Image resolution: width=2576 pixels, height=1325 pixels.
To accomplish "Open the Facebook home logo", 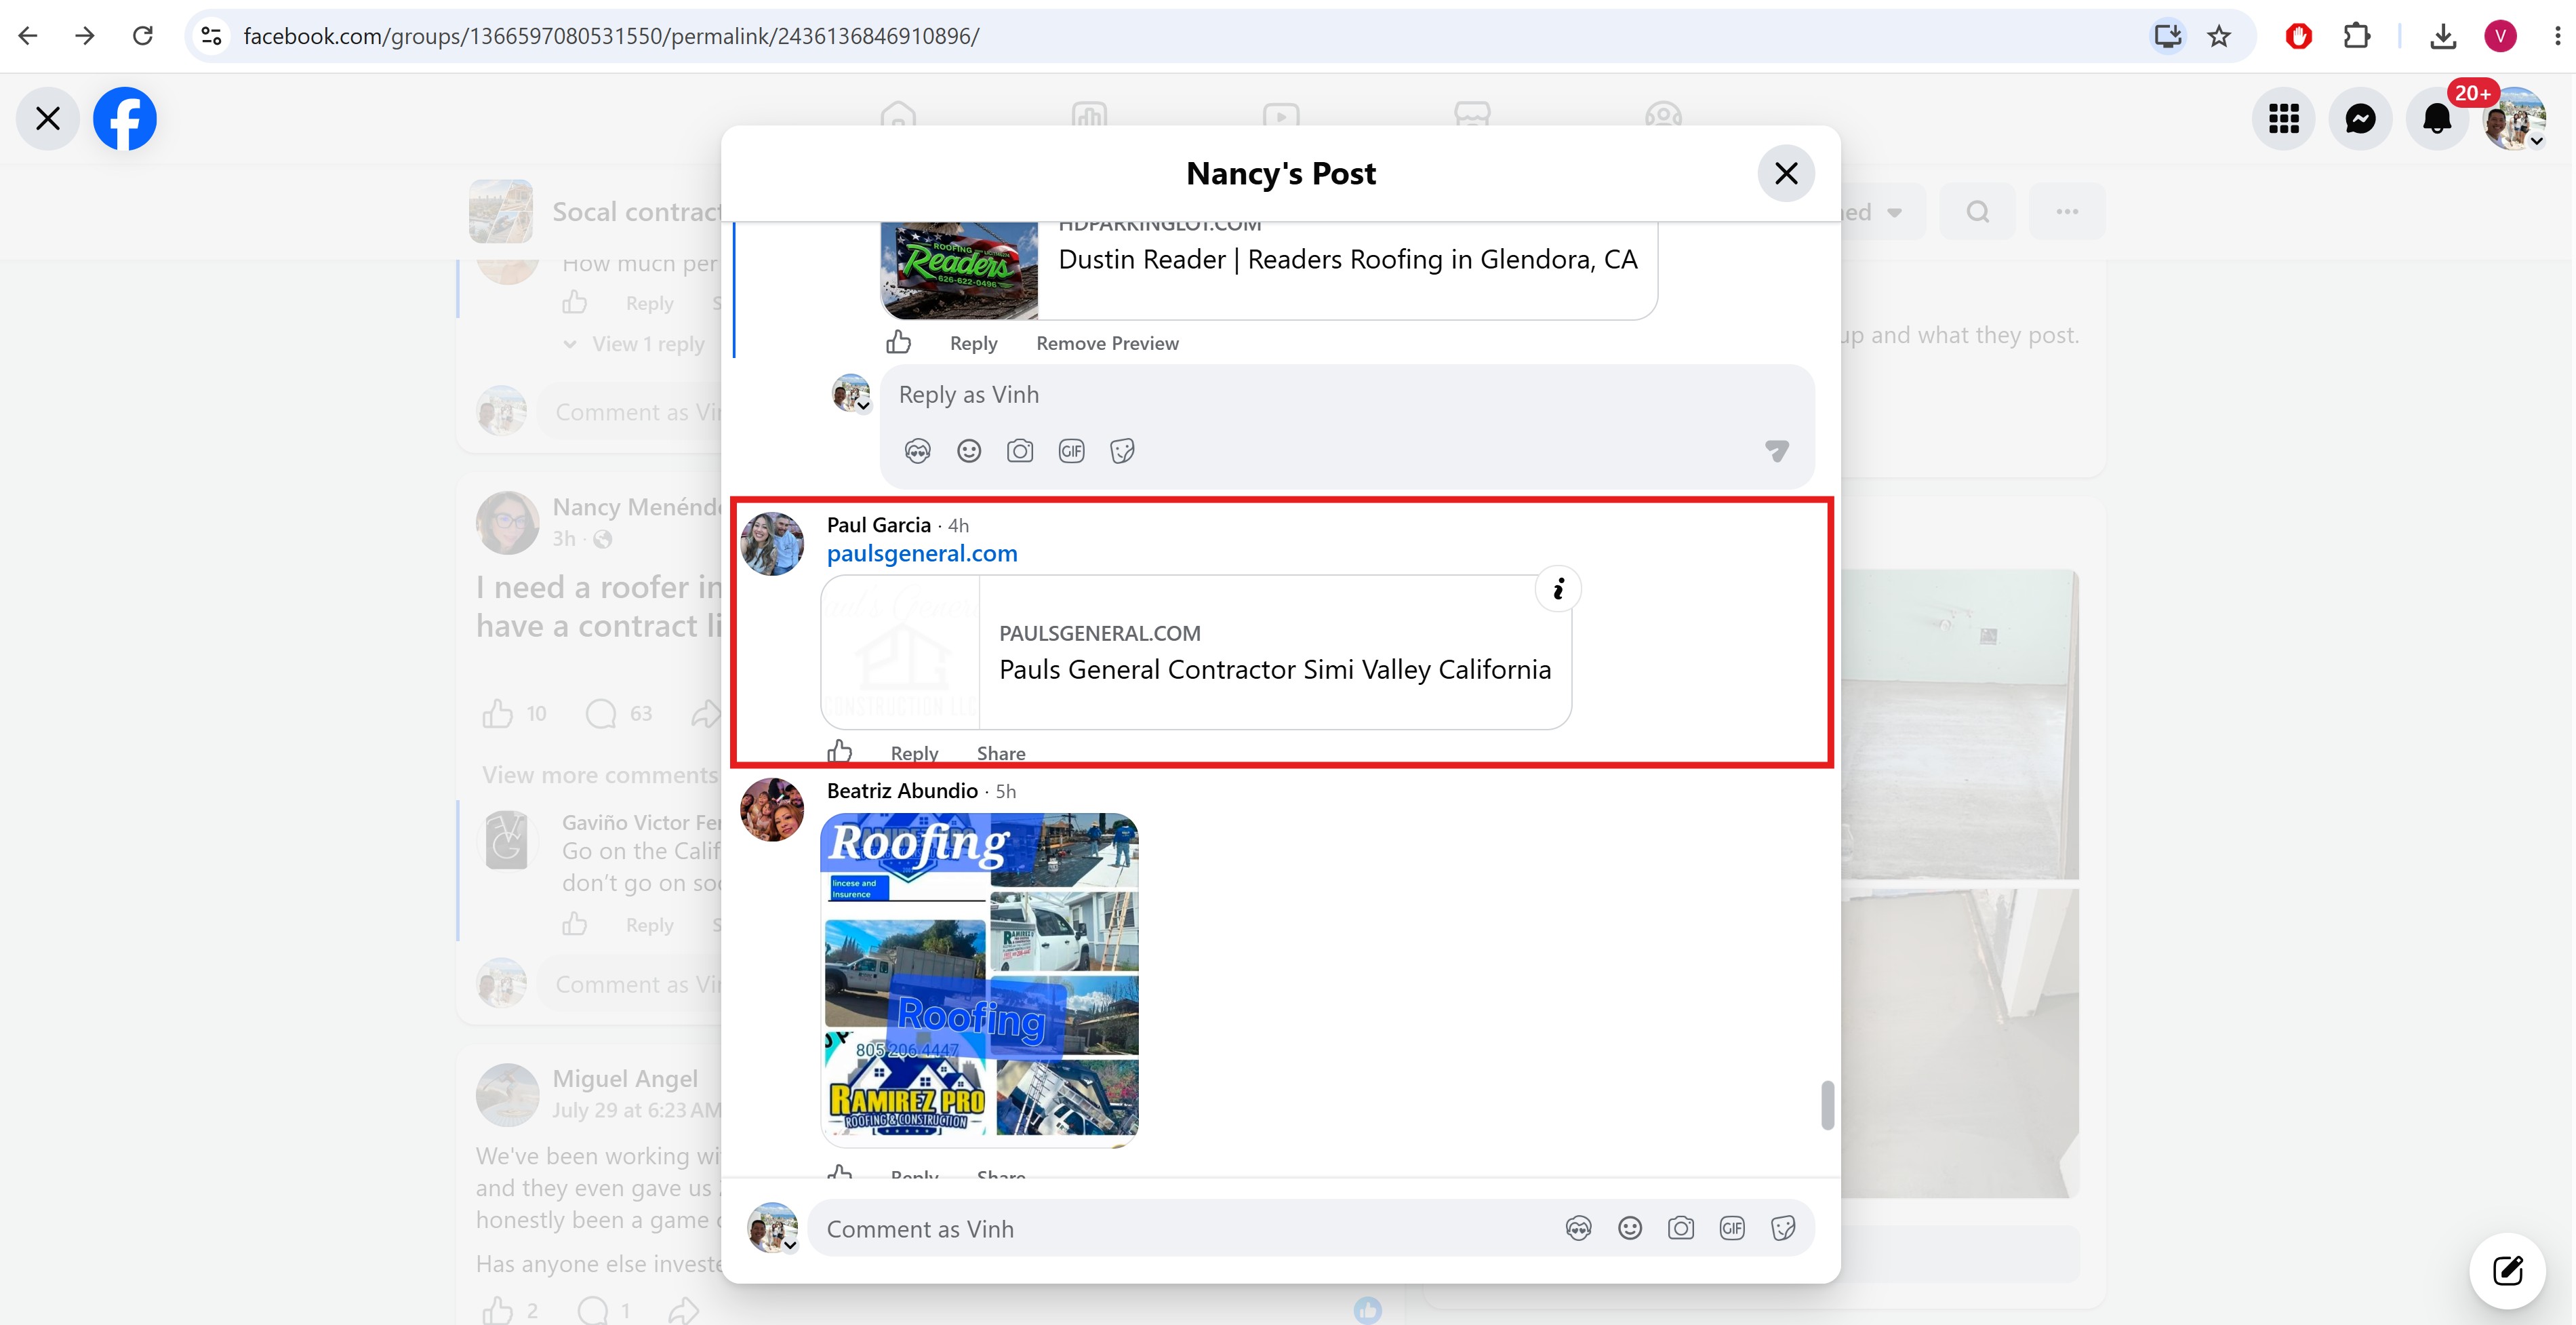I will click(125, 119).
